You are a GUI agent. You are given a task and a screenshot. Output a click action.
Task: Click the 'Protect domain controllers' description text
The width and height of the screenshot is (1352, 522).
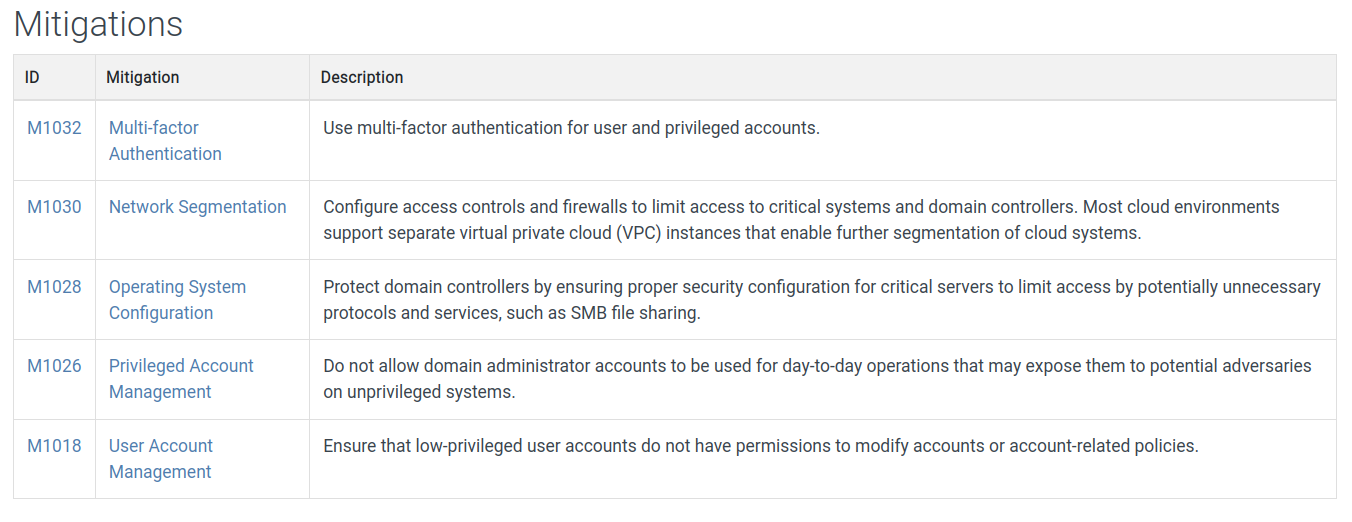click(x=427, y=287)
